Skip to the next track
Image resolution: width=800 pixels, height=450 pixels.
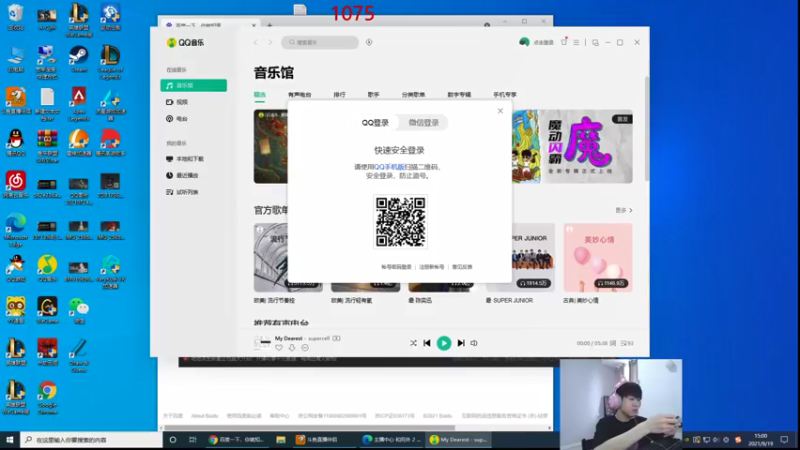click(461, 343)
